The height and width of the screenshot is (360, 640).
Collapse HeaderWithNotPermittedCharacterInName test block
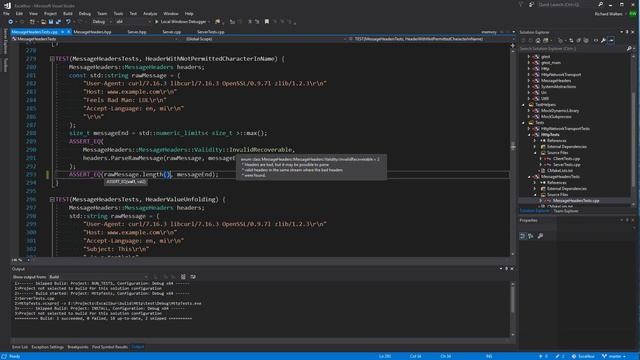coord(52,59)
